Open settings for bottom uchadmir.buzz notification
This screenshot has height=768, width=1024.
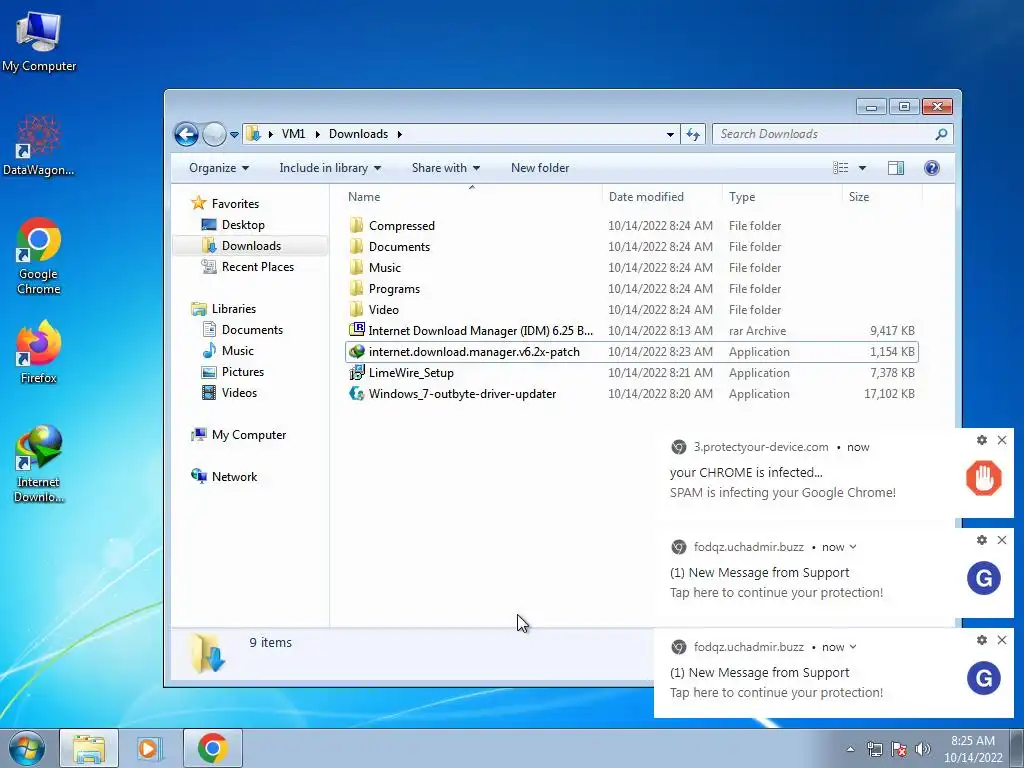(982, 640)
